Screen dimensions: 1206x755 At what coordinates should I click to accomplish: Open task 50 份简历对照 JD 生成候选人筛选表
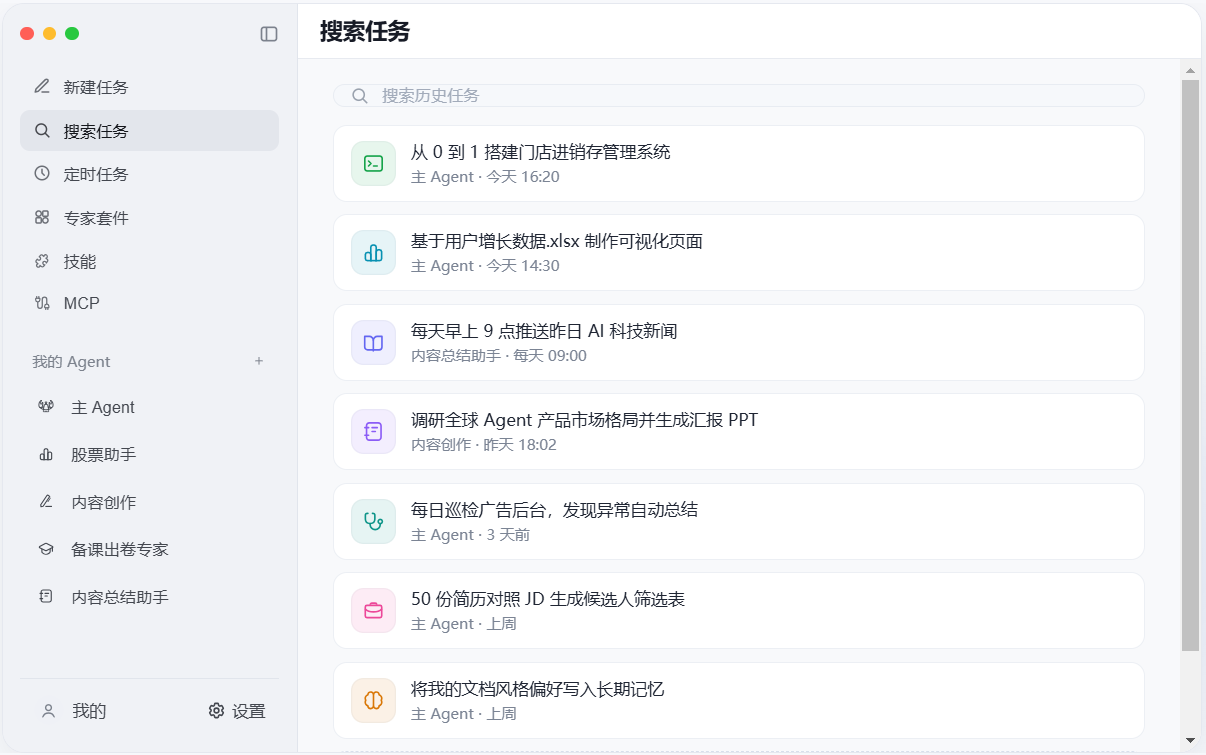coord(739,611)
